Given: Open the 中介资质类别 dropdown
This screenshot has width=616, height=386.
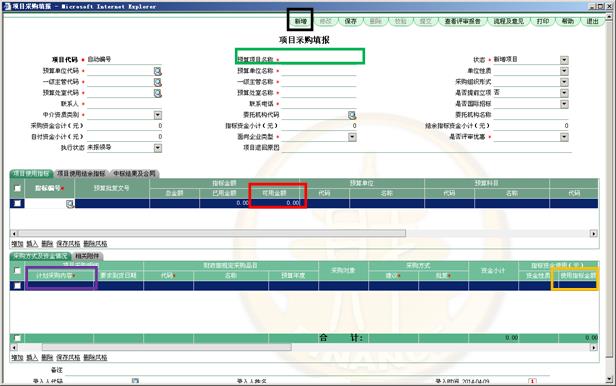Looking at the screenshot, I should click(x=158, y=115).
